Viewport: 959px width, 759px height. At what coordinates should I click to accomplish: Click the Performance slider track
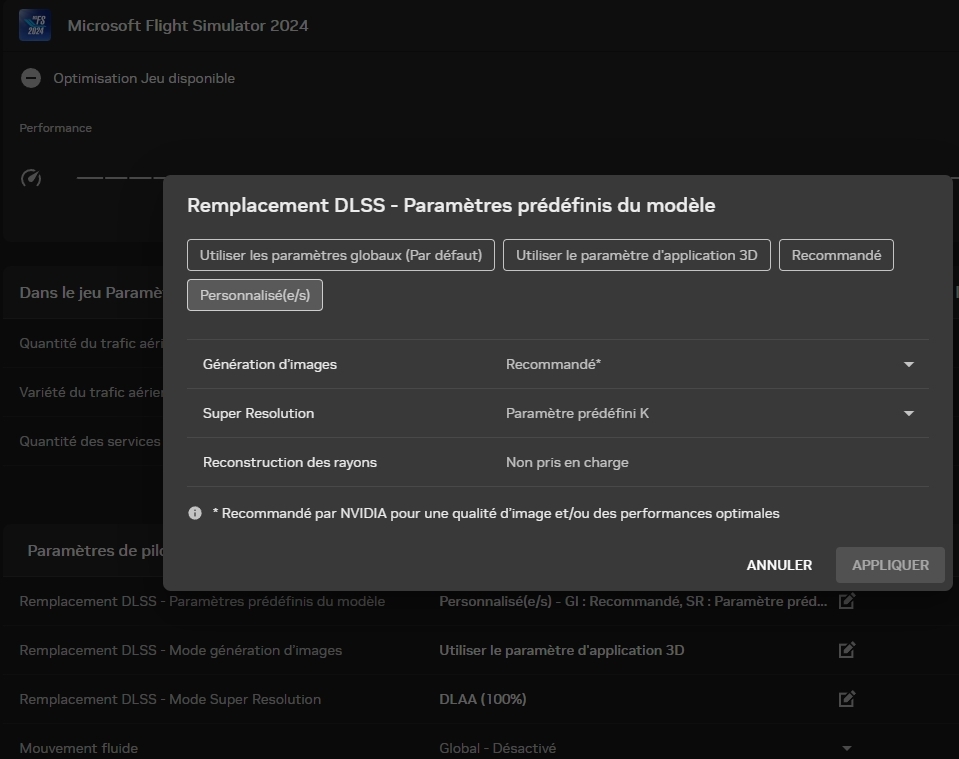tap(120, 178)
